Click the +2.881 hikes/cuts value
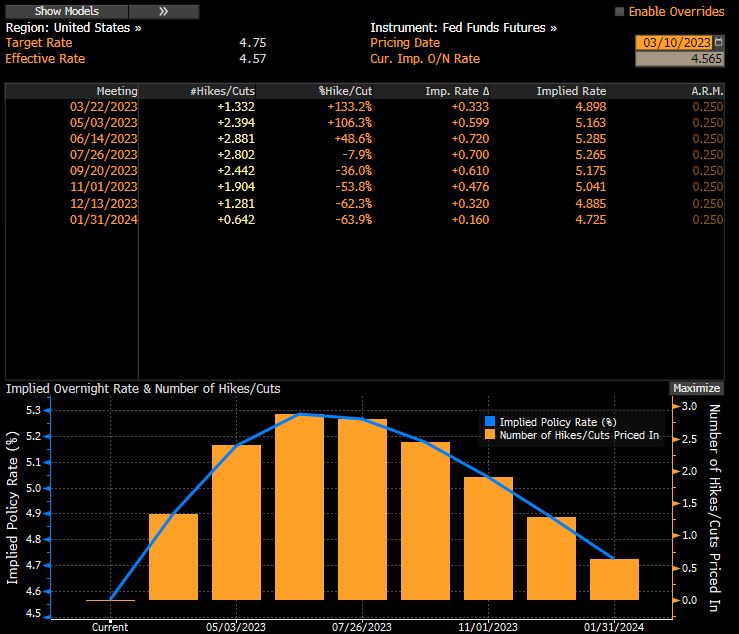Image resolution: width=739 pixels, height=634 pixels. tap(236, 139)
